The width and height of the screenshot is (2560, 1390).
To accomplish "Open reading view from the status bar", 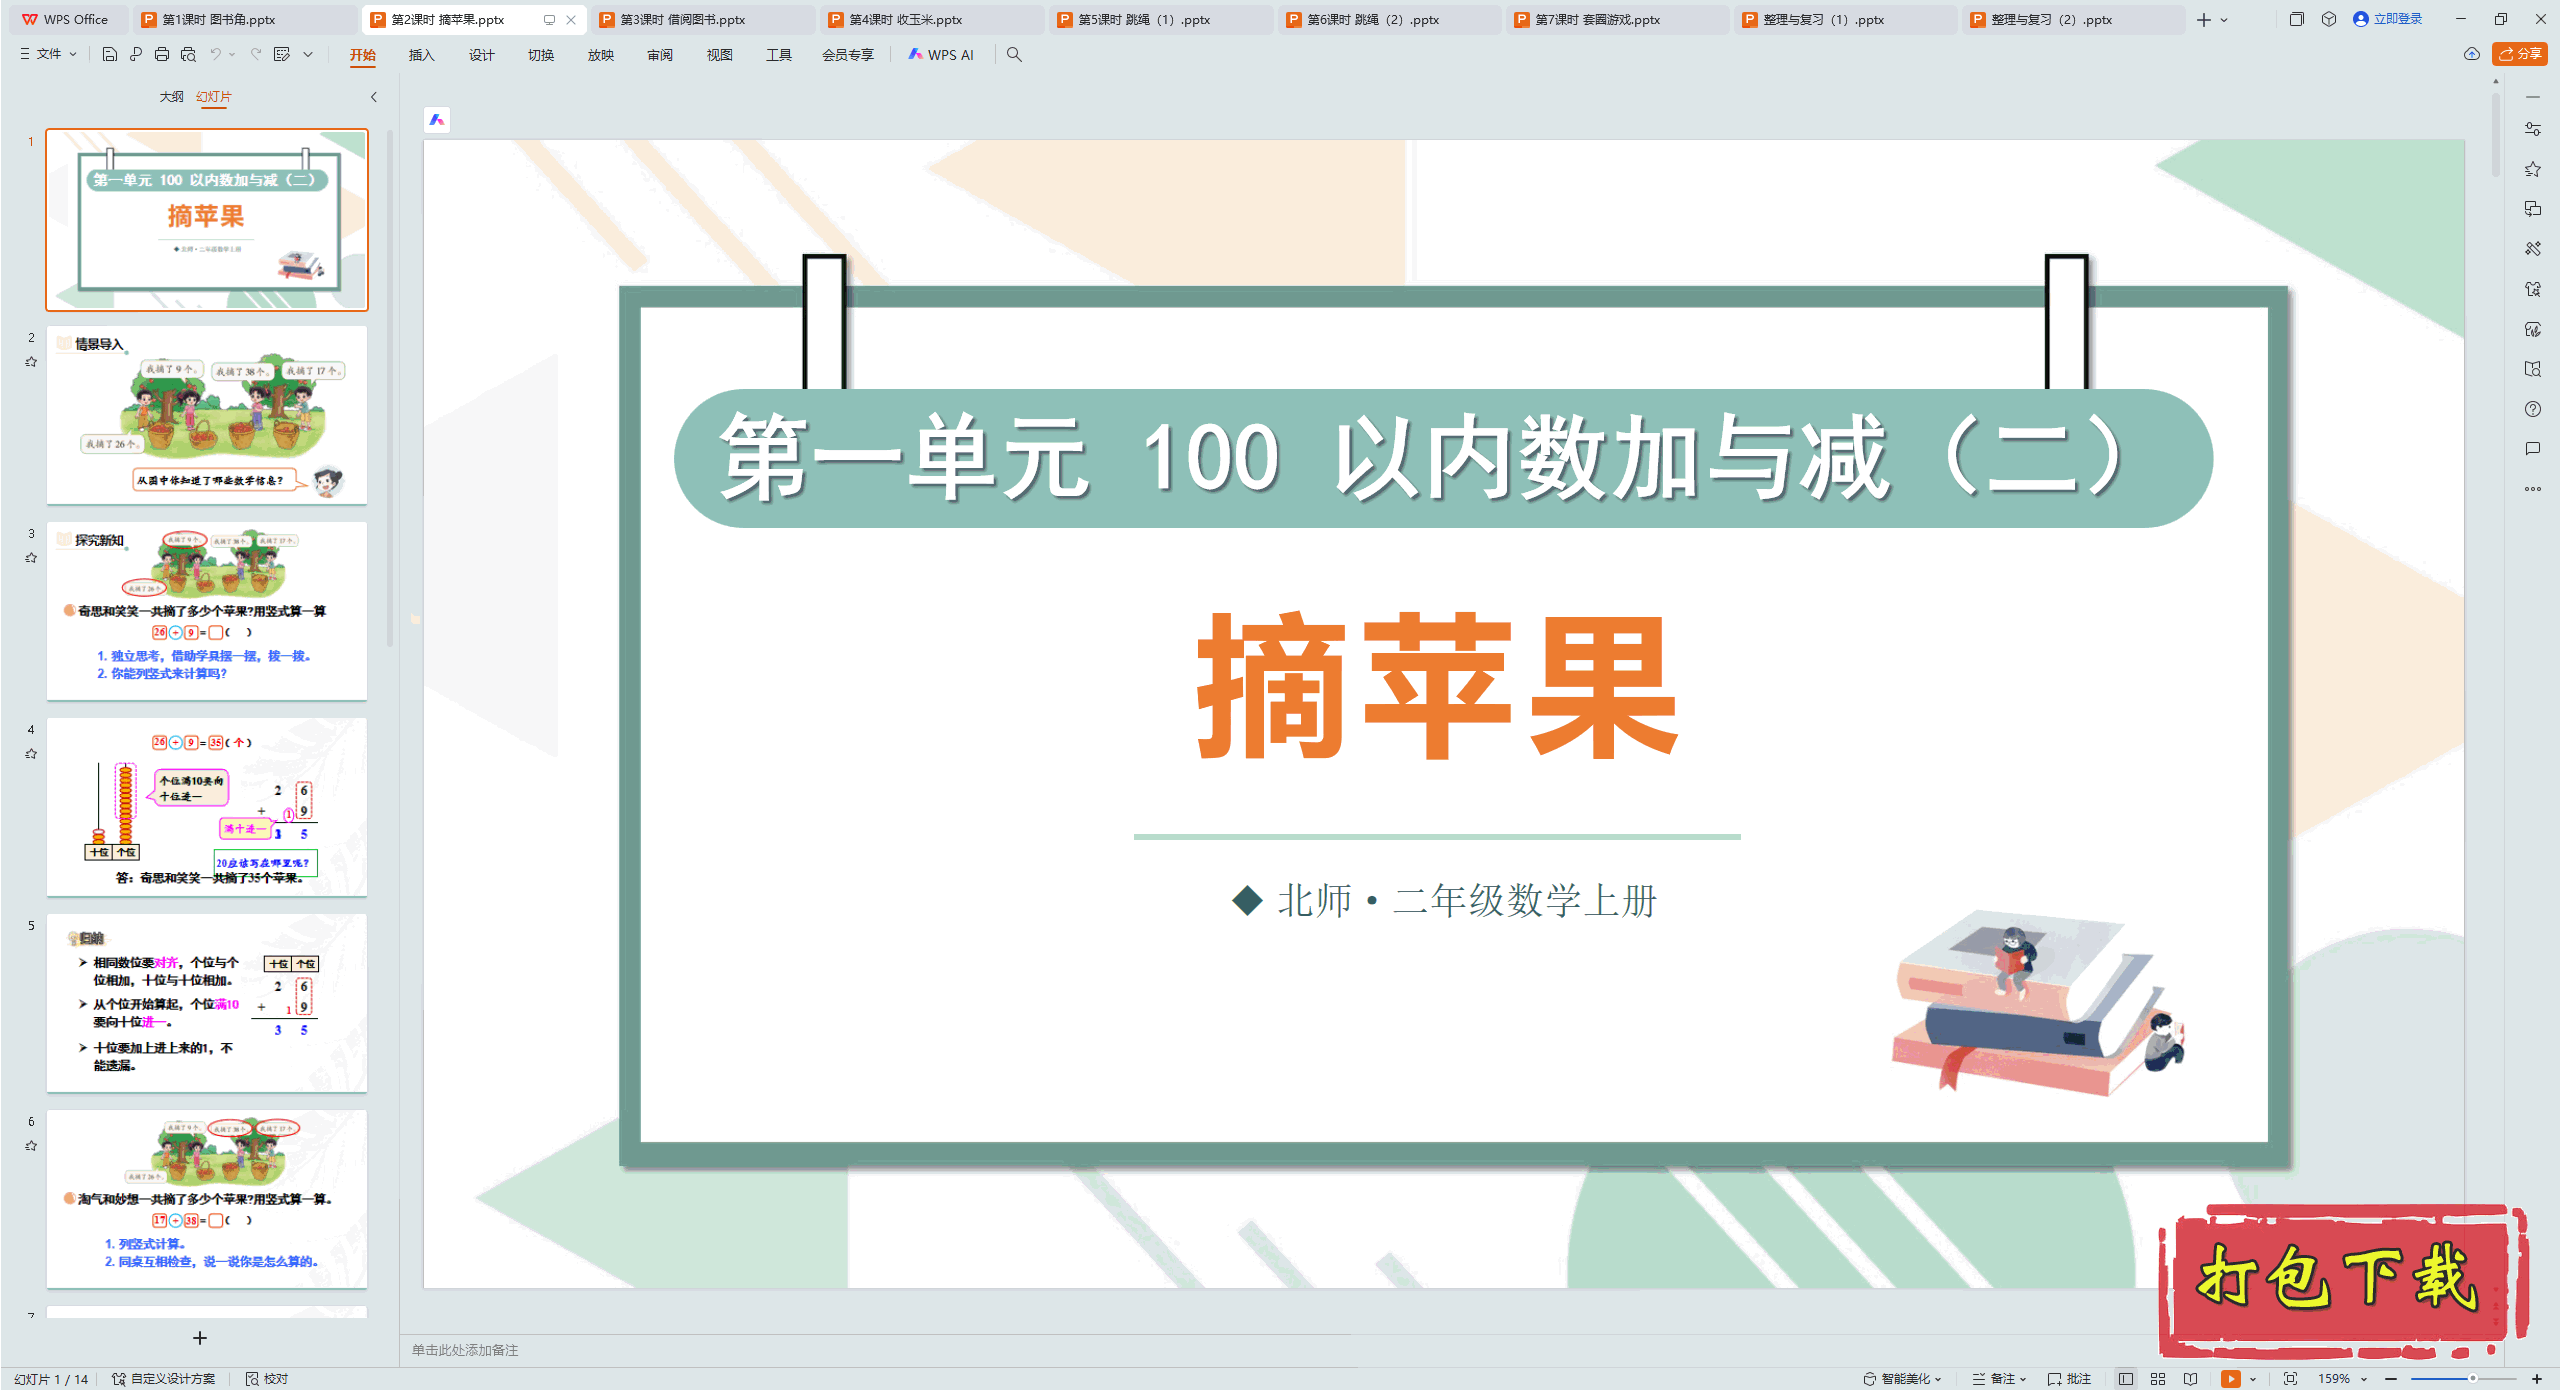I will tap(2191, 1378).
